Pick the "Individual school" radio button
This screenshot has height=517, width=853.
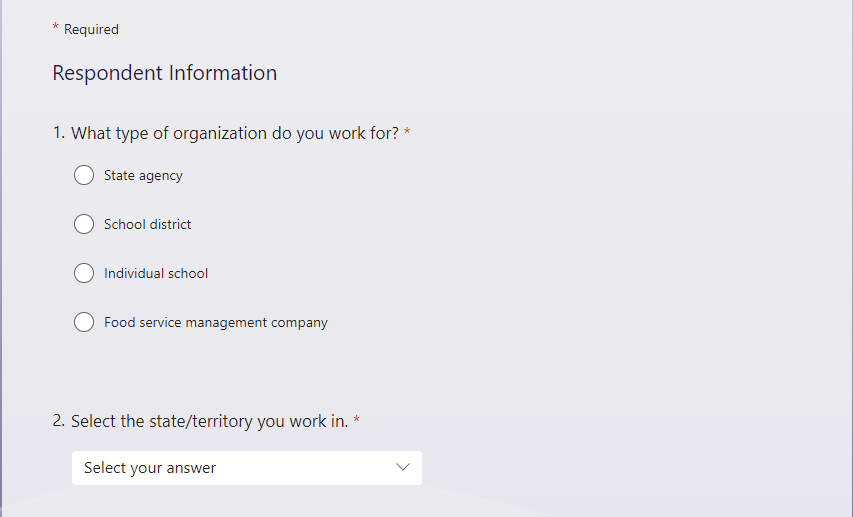84,274
